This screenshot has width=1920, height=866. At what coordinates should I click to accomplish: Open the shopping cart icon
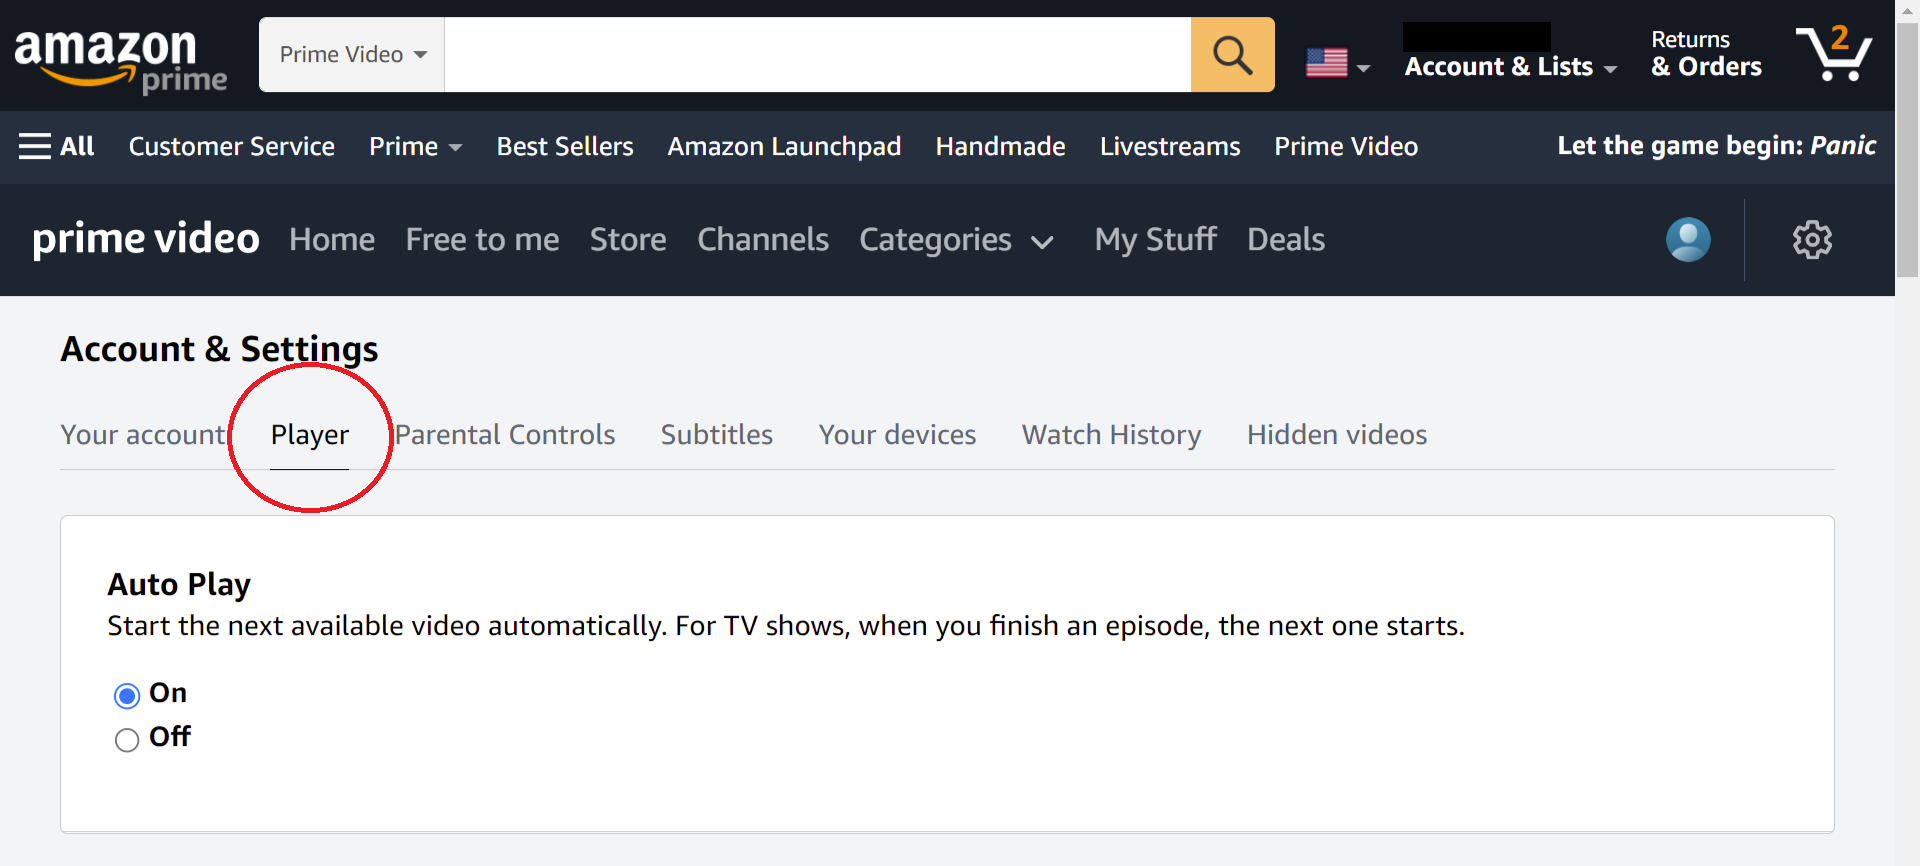point(1834,53)
